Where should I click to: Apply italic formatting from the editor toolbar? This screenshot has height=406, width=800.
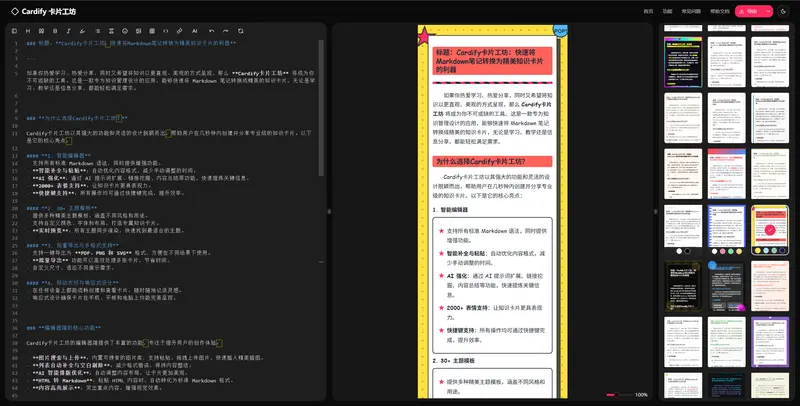pos(69,31)
